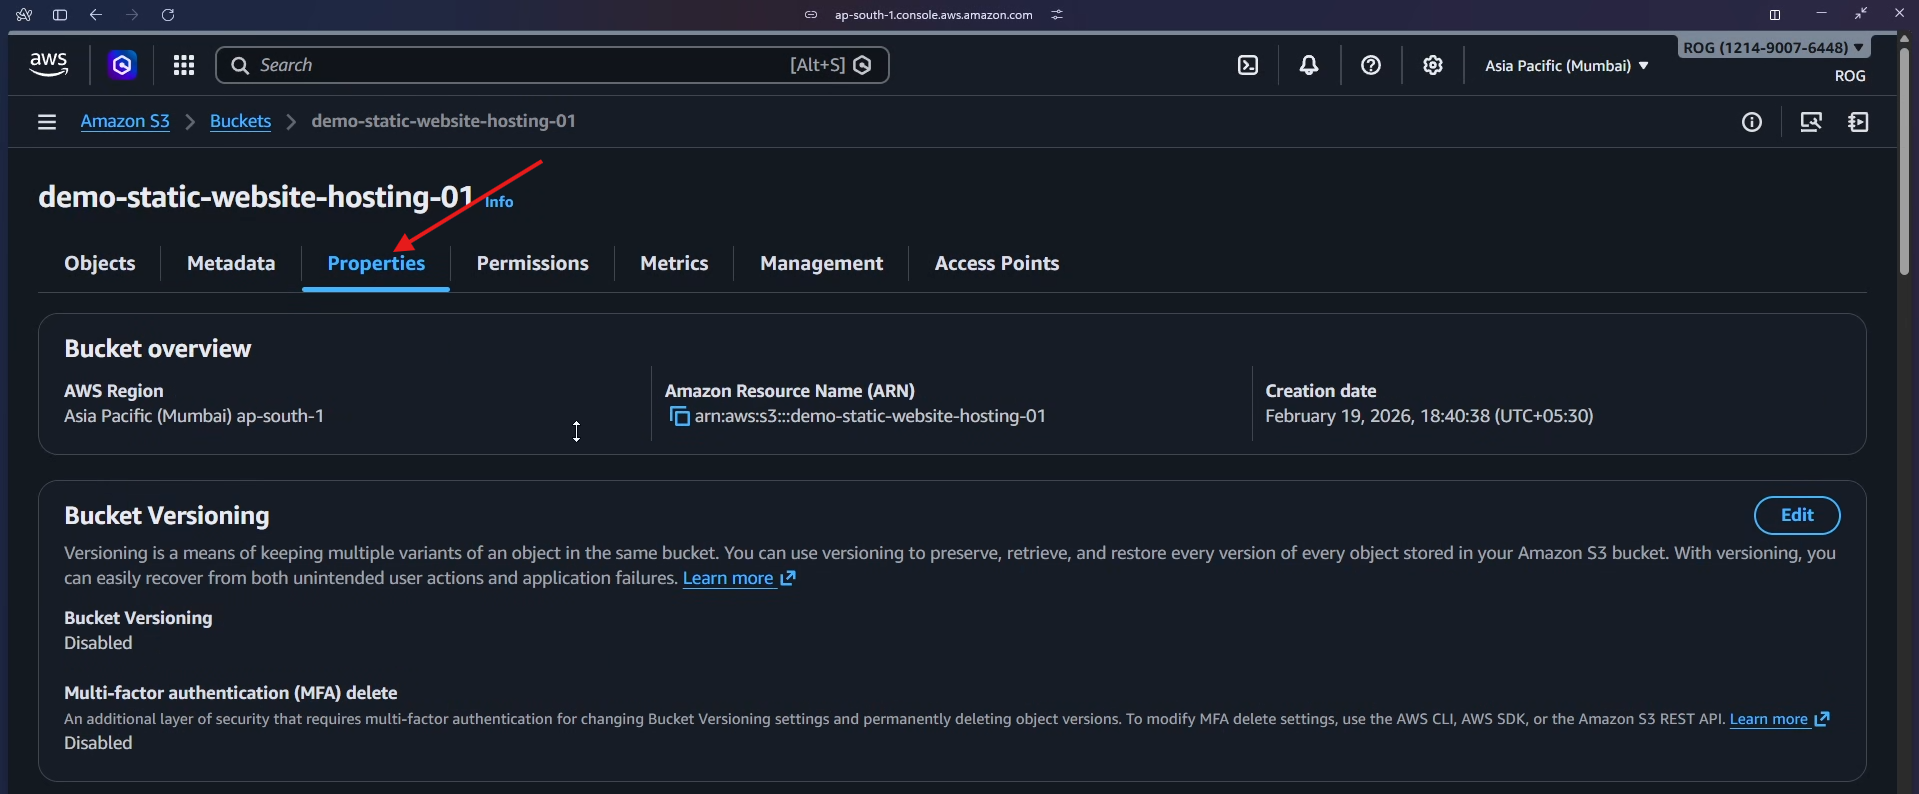Open AWS CloudShell terminal icon
The height and width of the screenshot is (794, 1919).
1247,65
